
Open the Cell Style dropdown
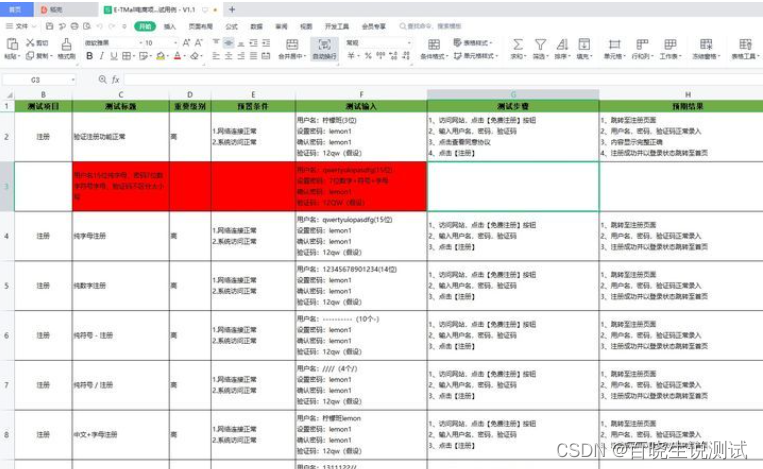coord(476,56)
